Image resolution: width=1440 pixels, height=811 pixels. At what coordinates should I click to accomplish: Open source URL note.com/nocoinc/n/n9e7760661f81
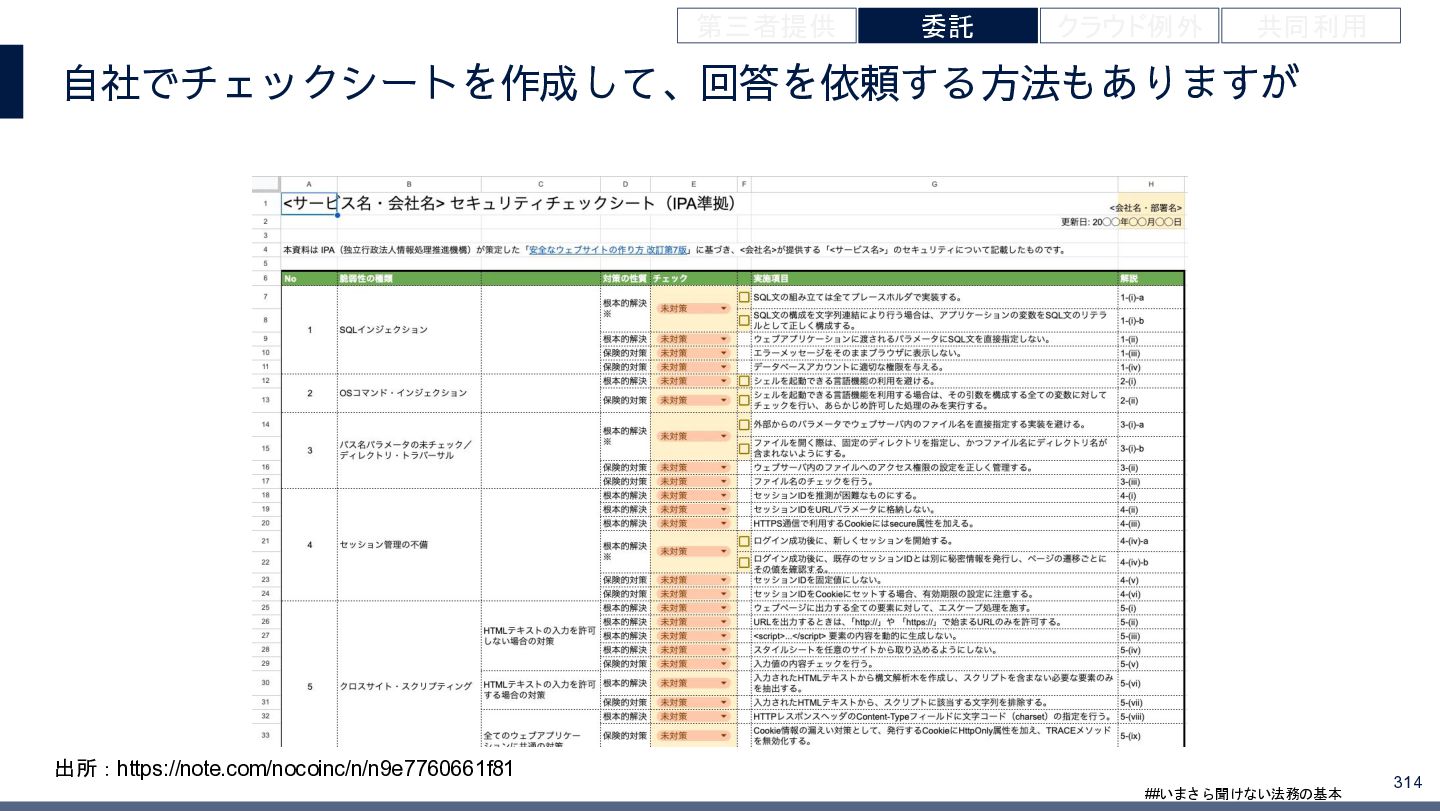(x=315, y=769)
